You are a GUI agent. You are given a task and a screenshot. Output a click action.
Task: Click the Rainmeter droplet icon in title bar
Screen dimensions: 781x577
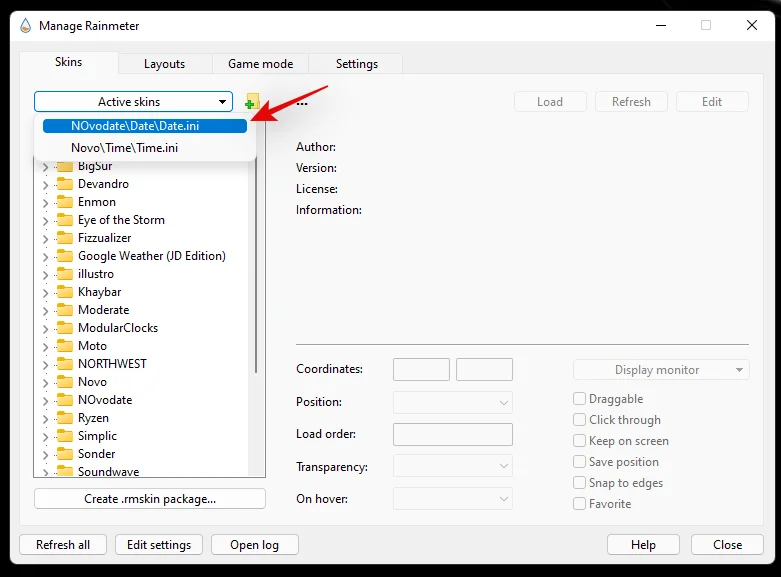pos(25,25)
